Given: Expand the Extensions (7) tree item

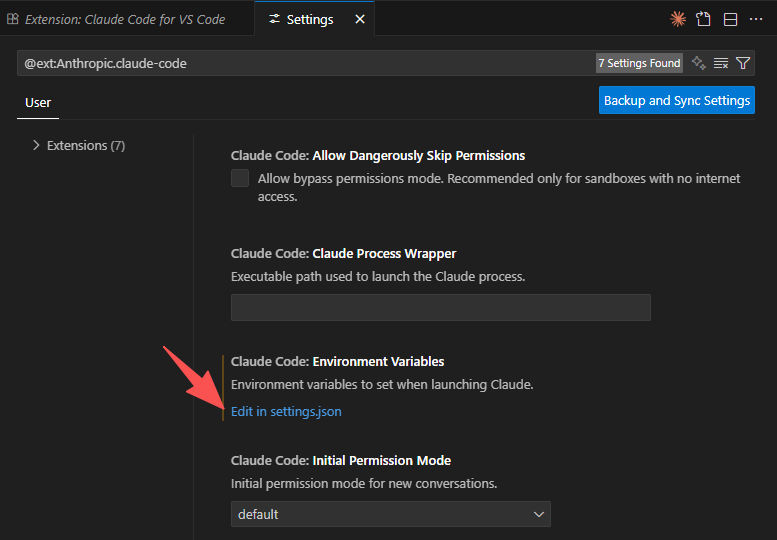Looking at the screenshot, I should pos(37,145).
